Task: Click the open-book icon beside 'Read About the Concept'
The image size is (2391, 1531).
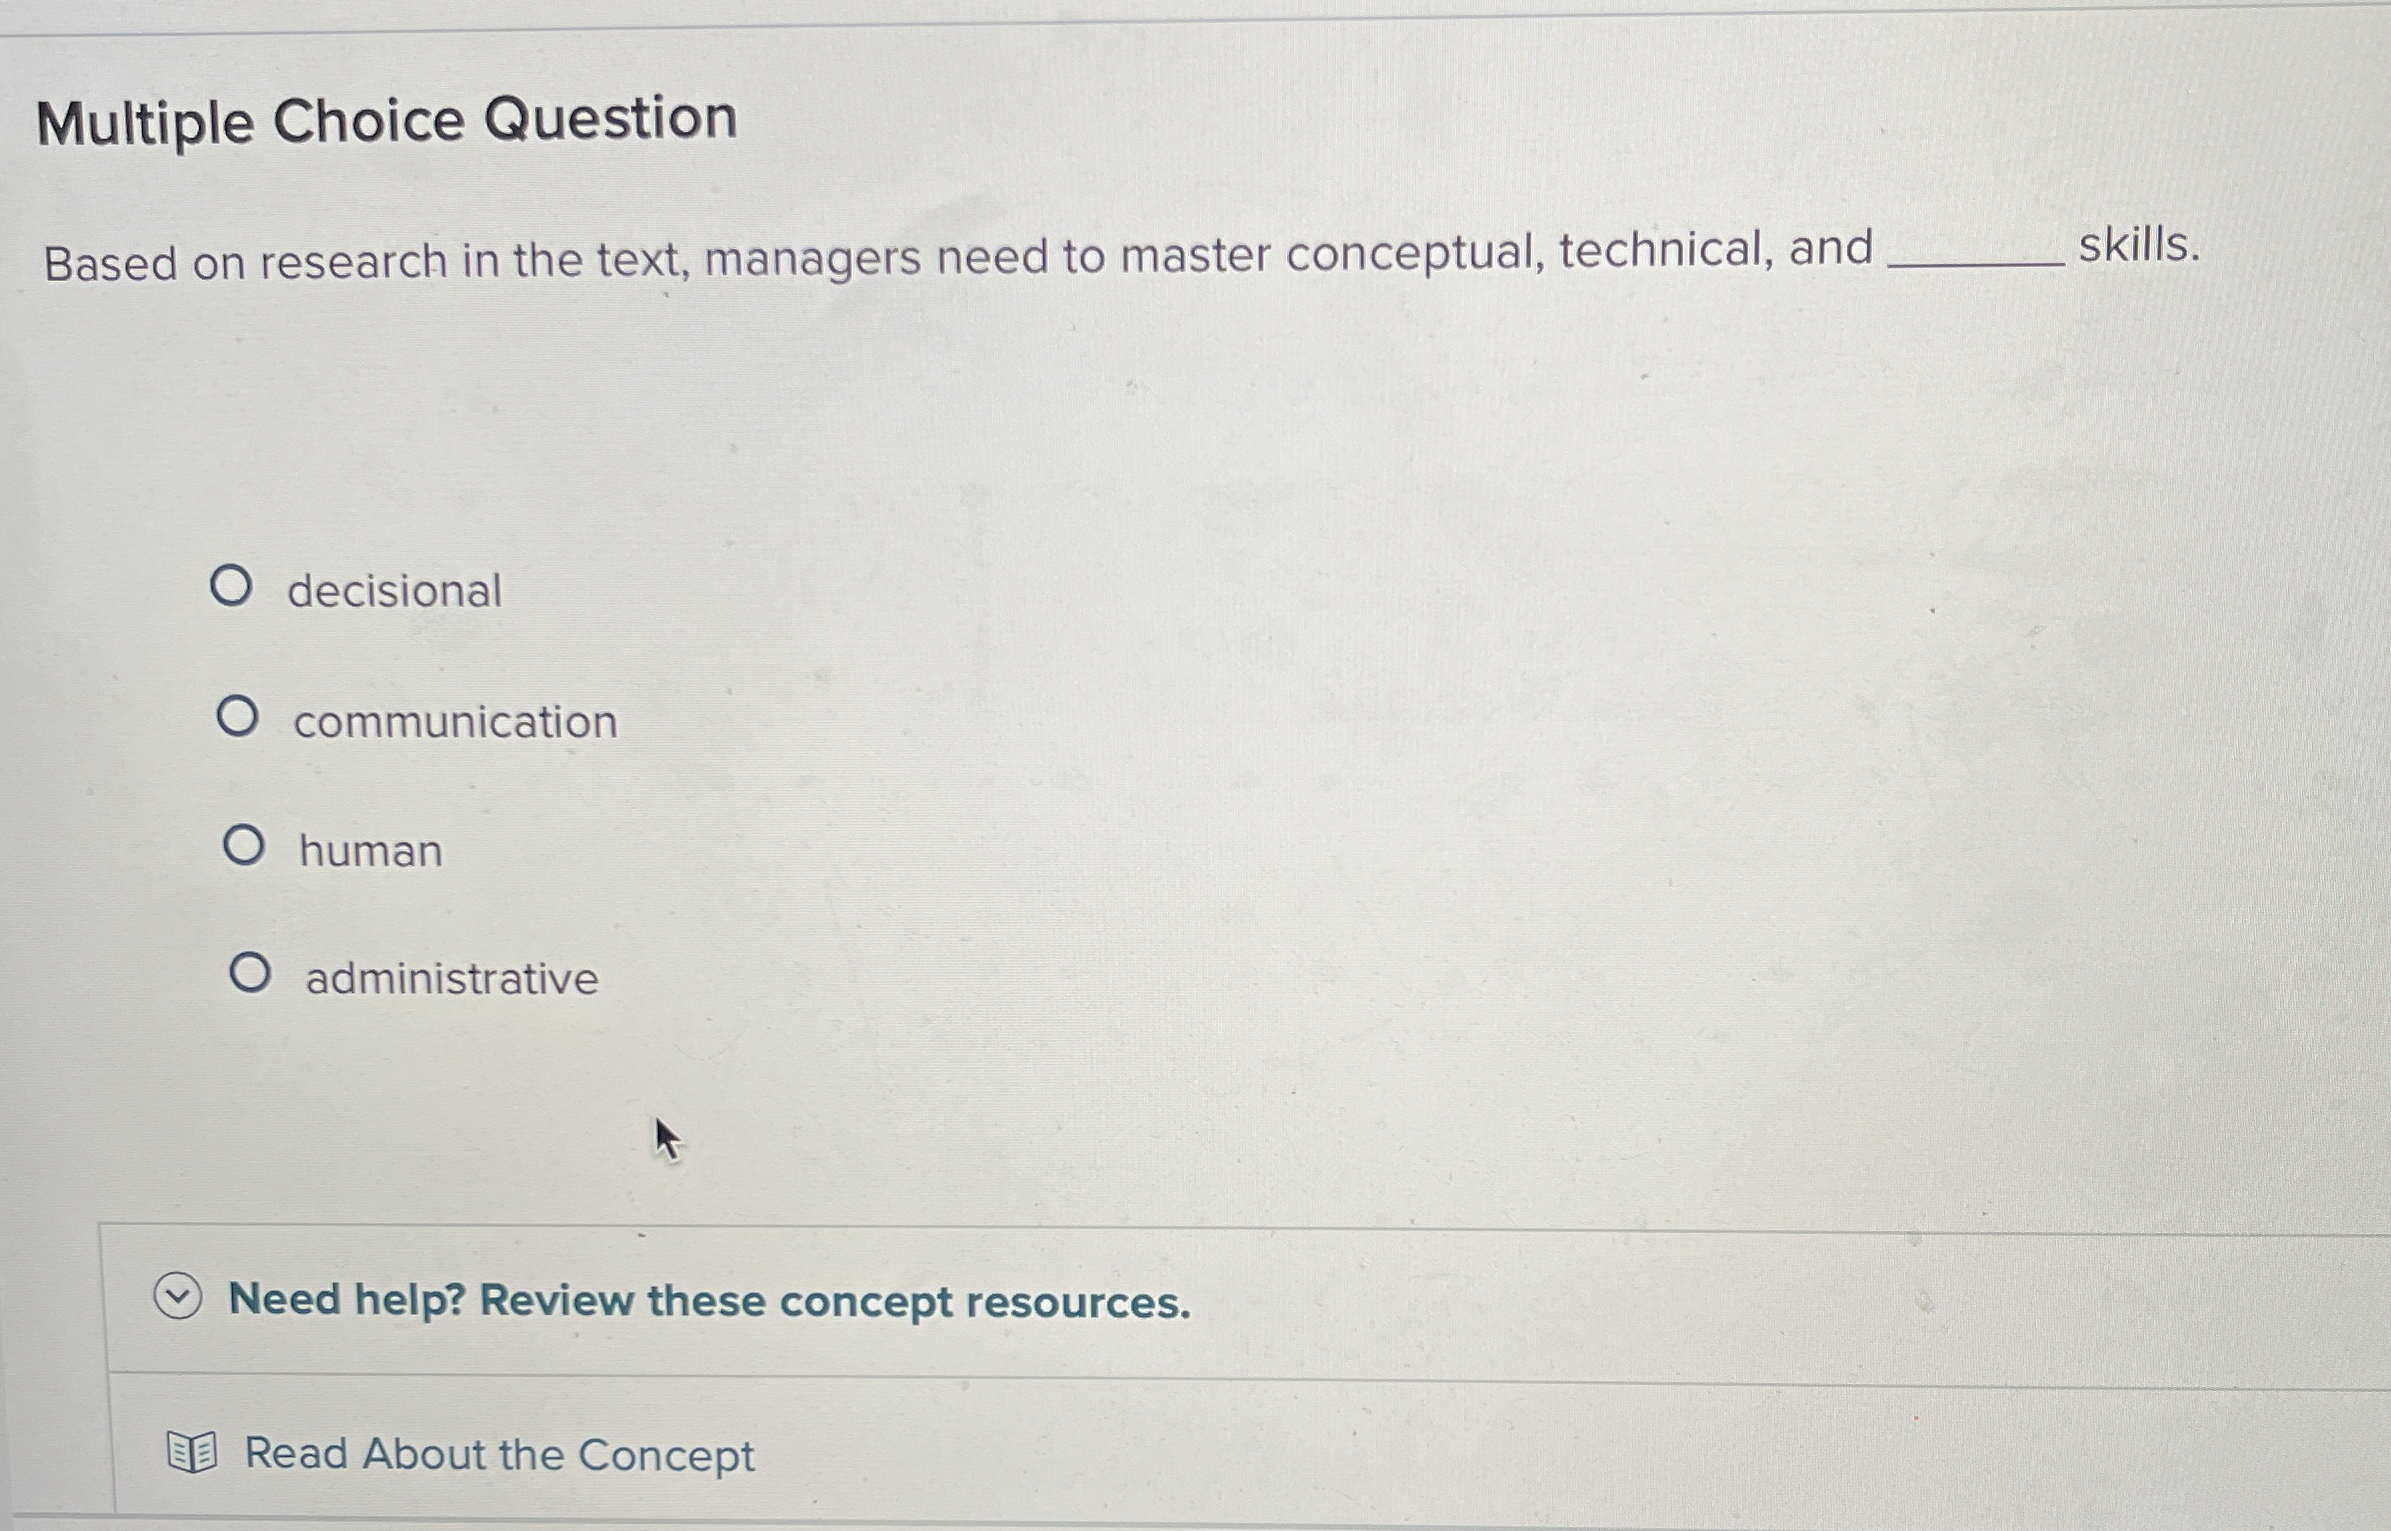Action: pyautogui.click(x=194, y=1453)
